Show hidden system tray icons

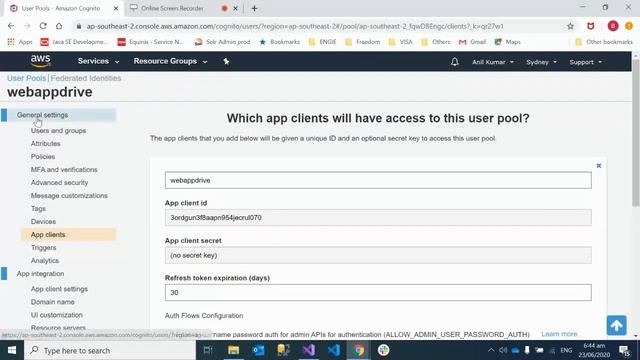pos(491,350)
